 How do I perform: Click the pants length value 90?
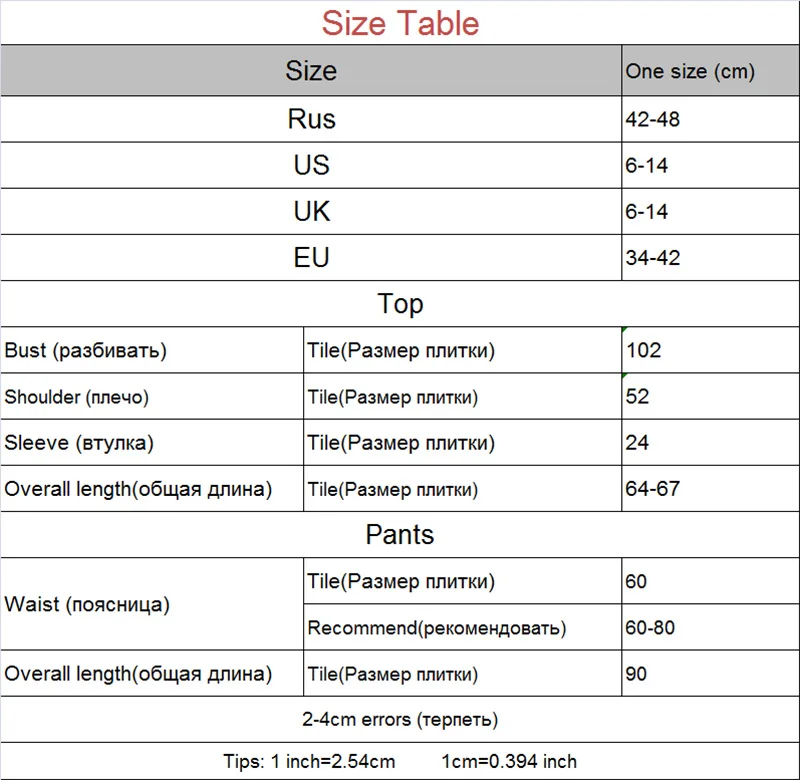coord(711,673)
